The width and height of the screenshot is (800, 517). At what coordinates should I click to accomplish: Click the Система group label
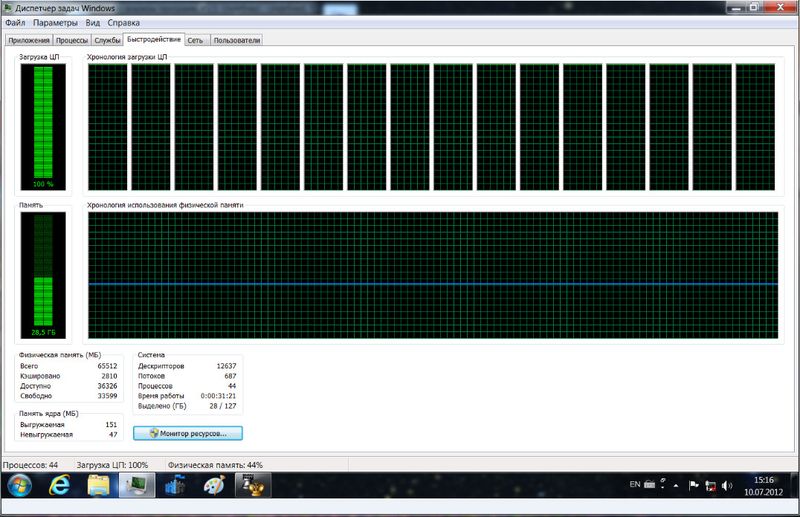click(151, 355)
